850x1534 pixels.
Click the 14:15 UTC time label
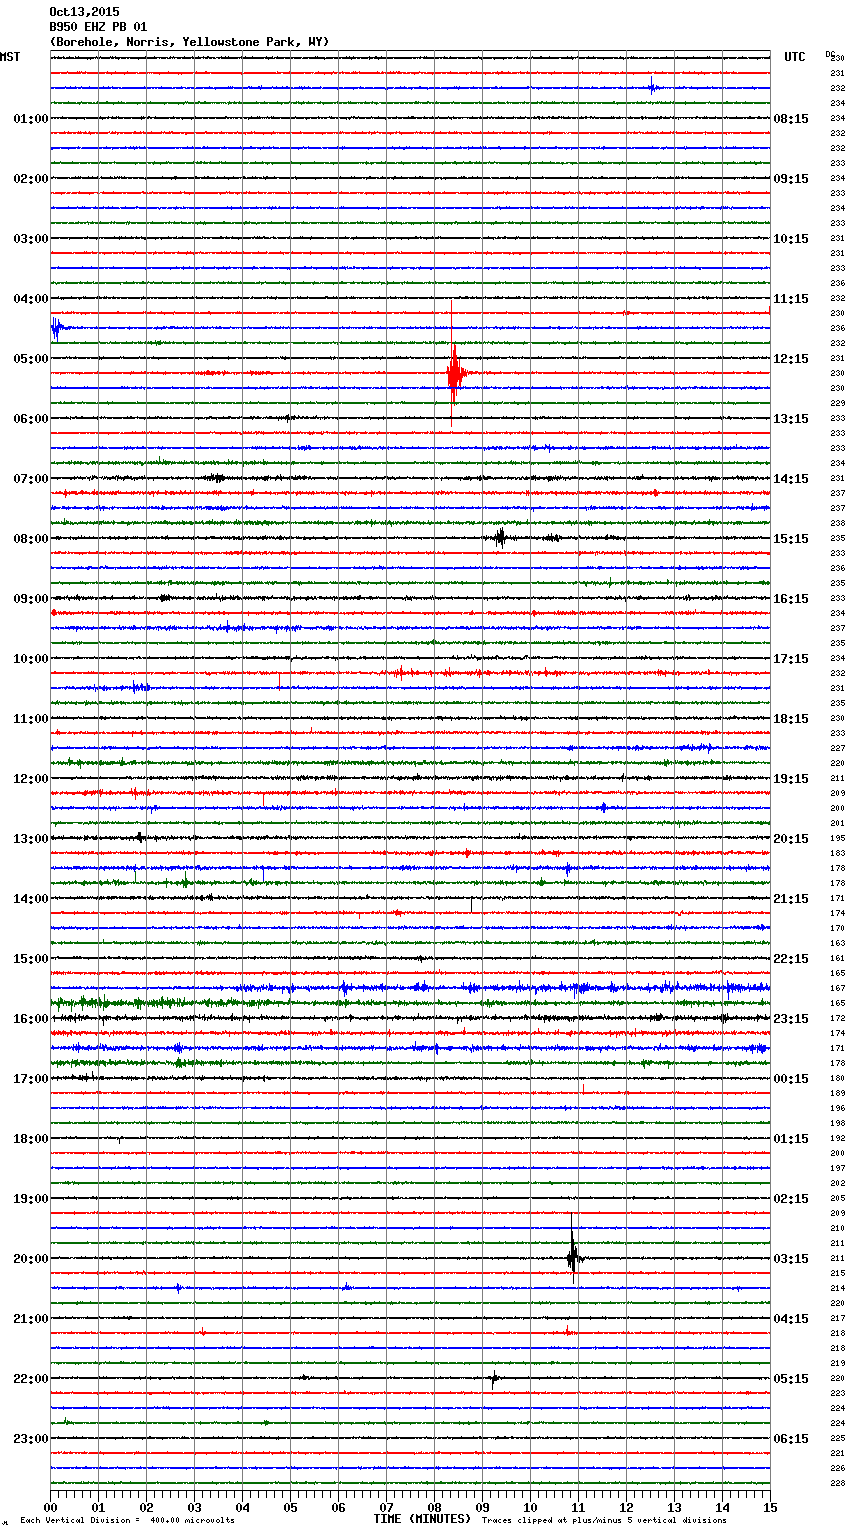click(x=791, y=479)
